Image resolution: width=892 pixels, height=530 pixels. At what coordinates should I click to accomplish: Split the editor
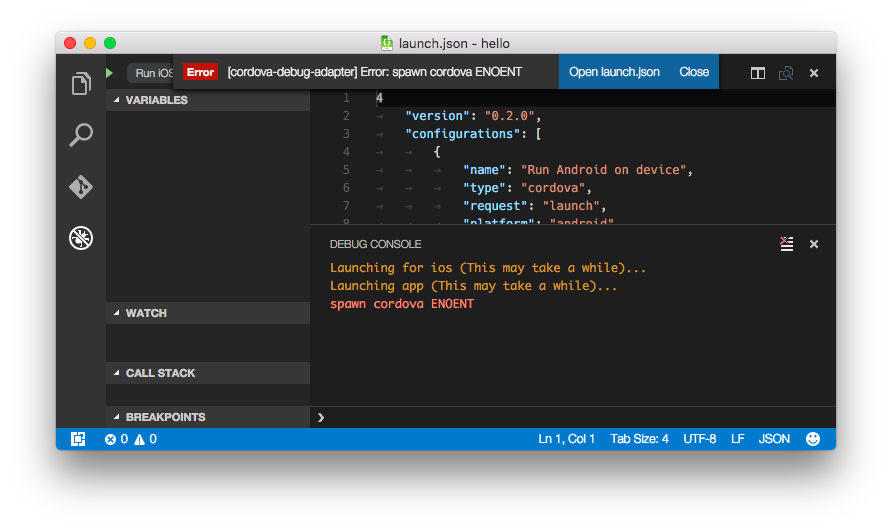(x=757, y=73)
